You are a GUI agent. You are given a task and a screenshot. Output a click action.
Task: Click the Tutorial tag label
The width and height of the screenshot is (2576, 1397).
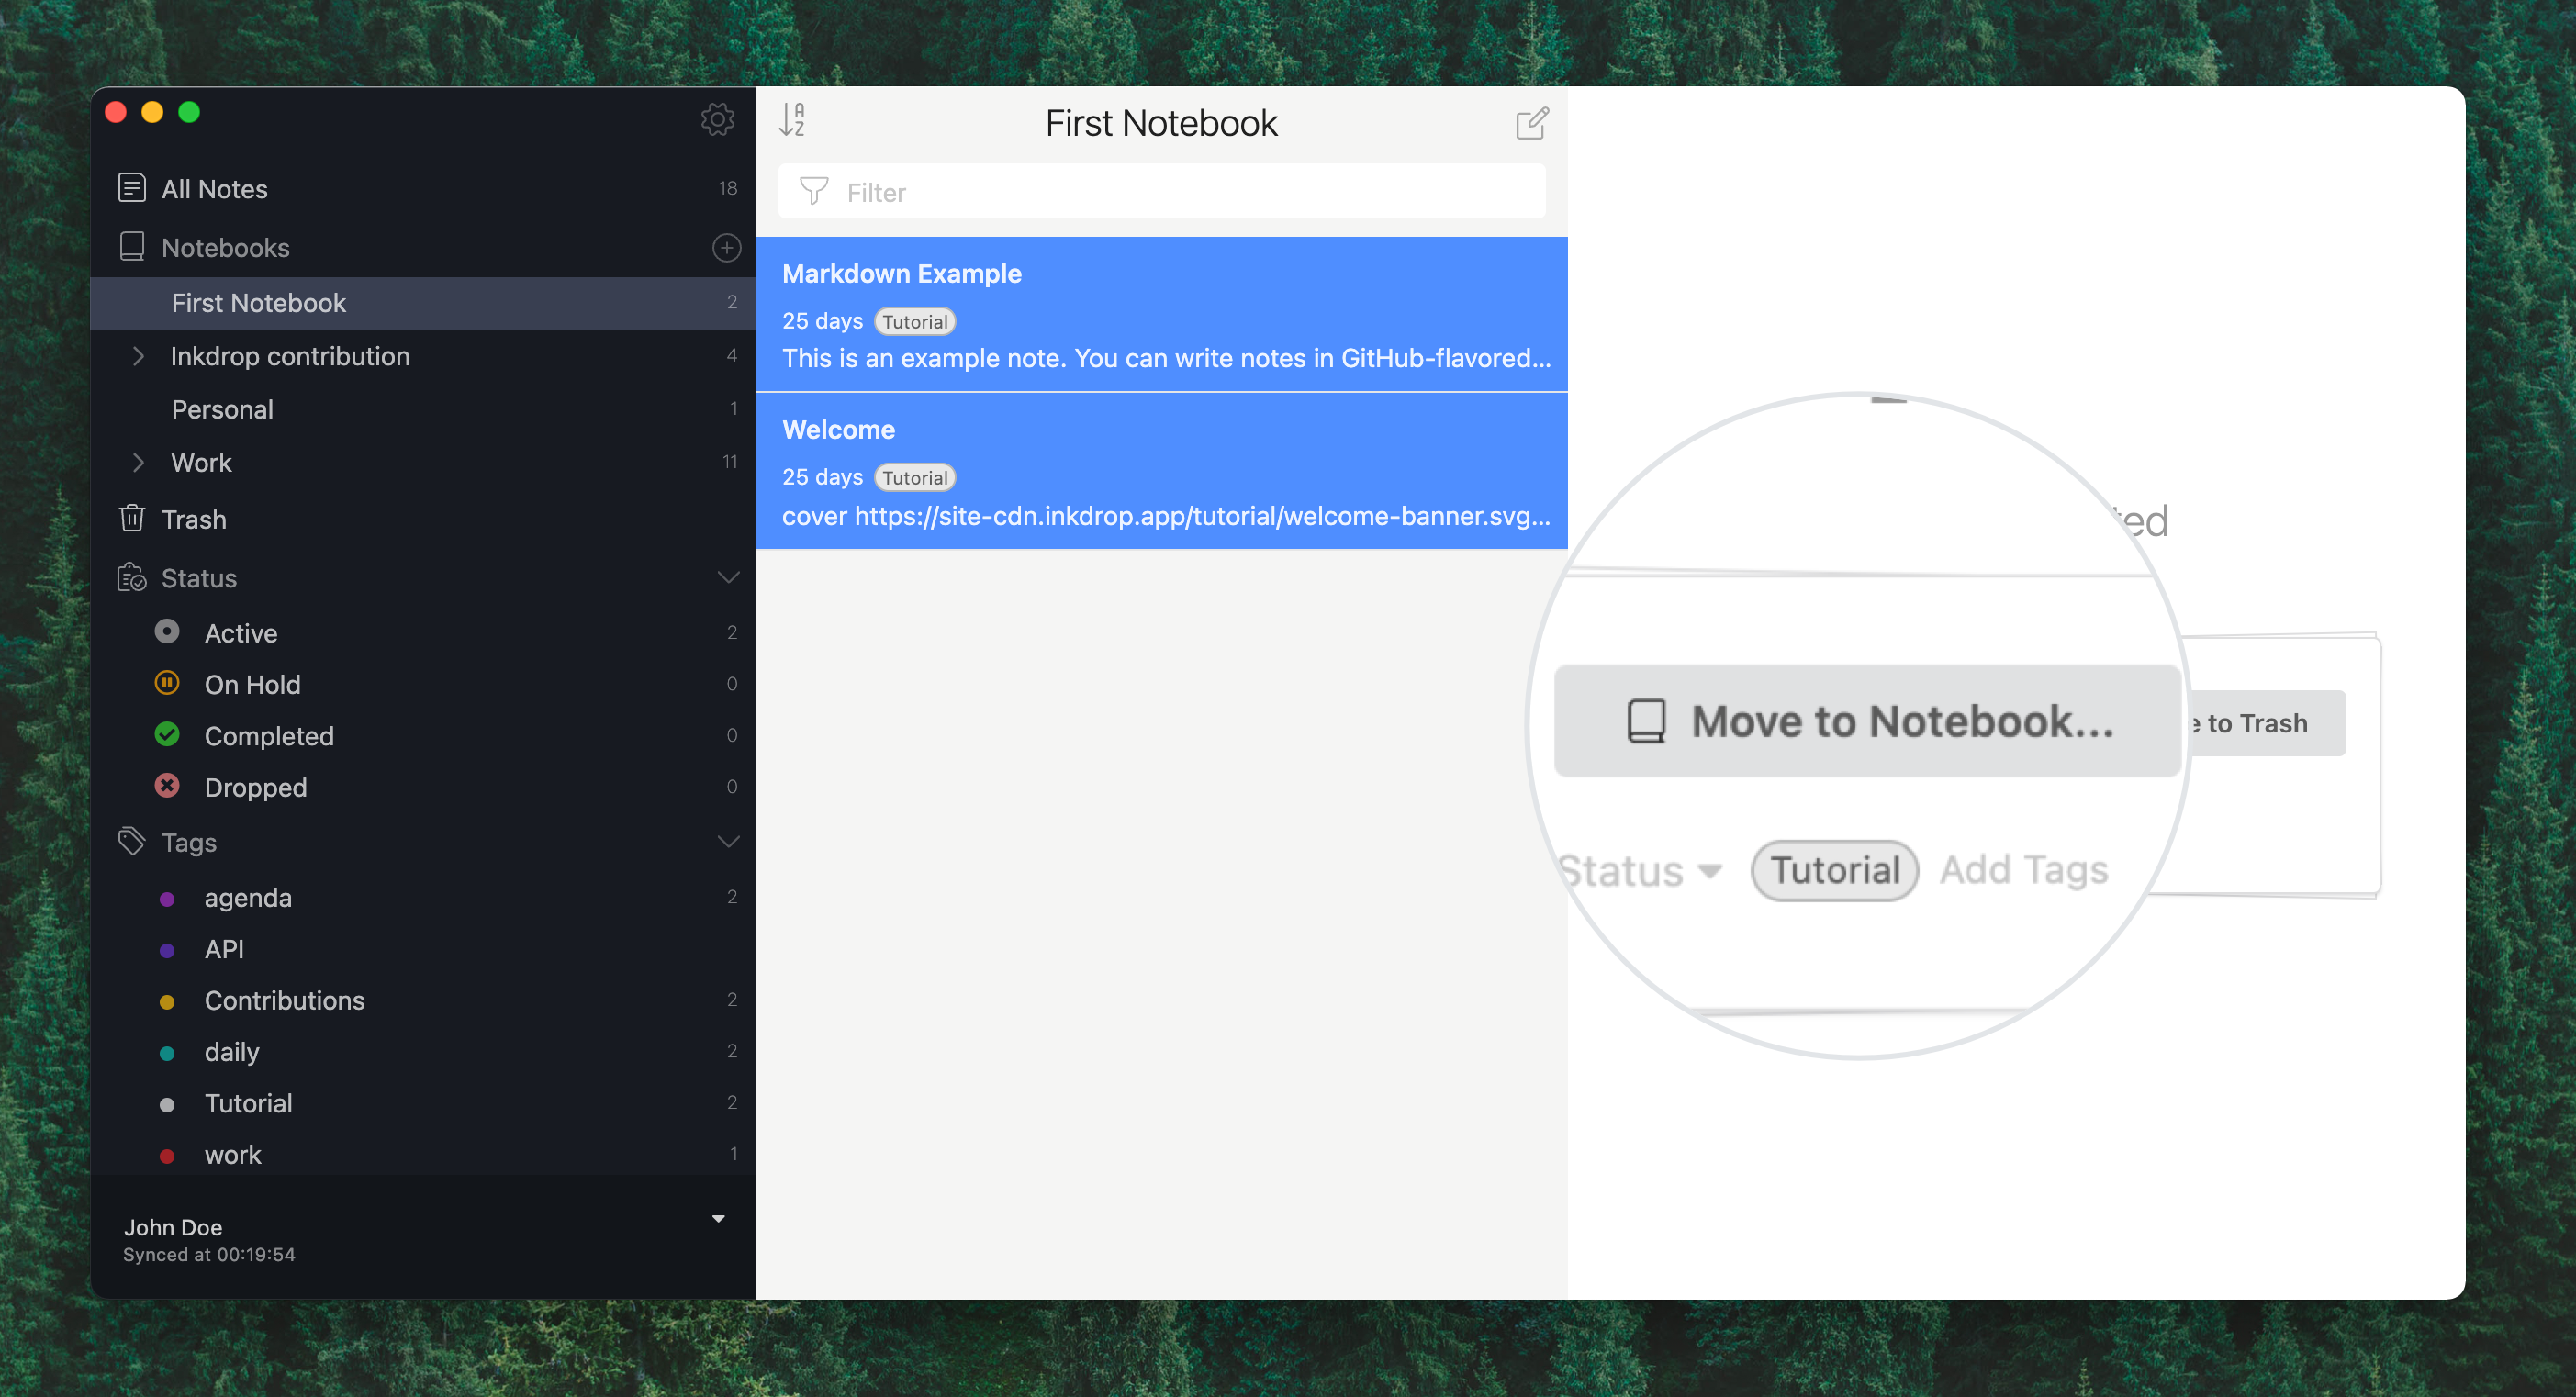point(1831,867)
